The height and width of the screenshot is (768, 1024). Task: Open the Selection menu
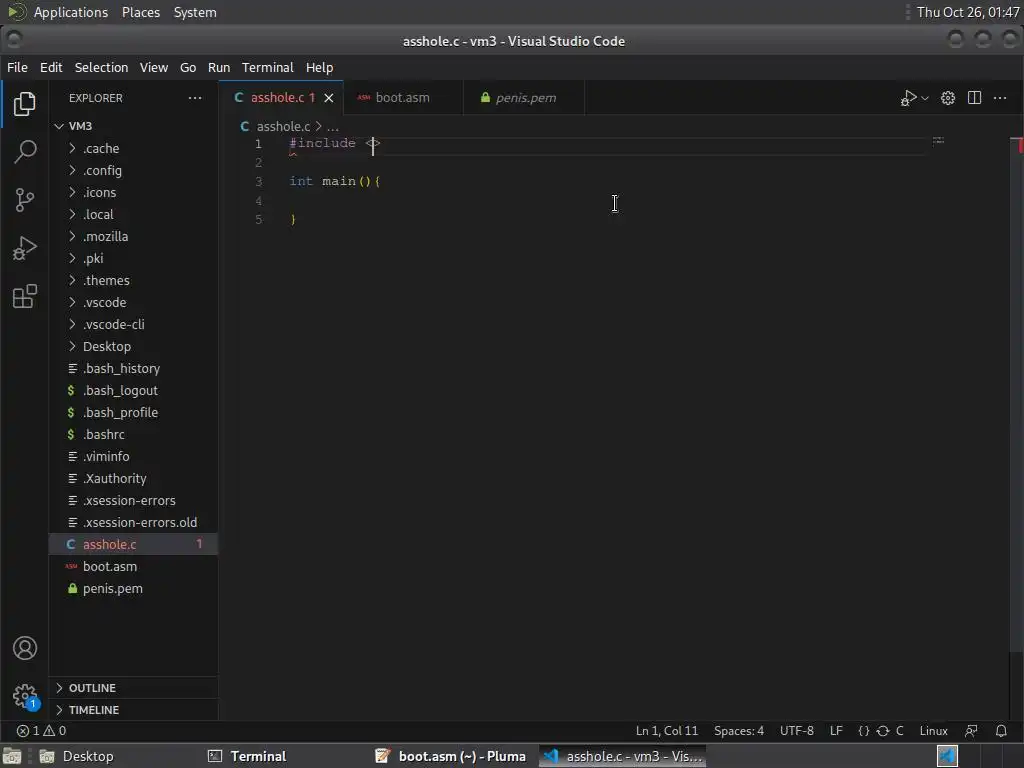(x=101, y=67)
